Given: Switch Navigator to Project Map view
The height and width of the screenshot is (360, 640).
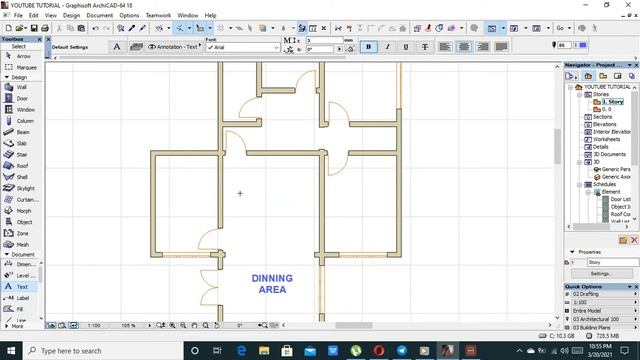Looking at the screenshot, I should tap(588, 76).
